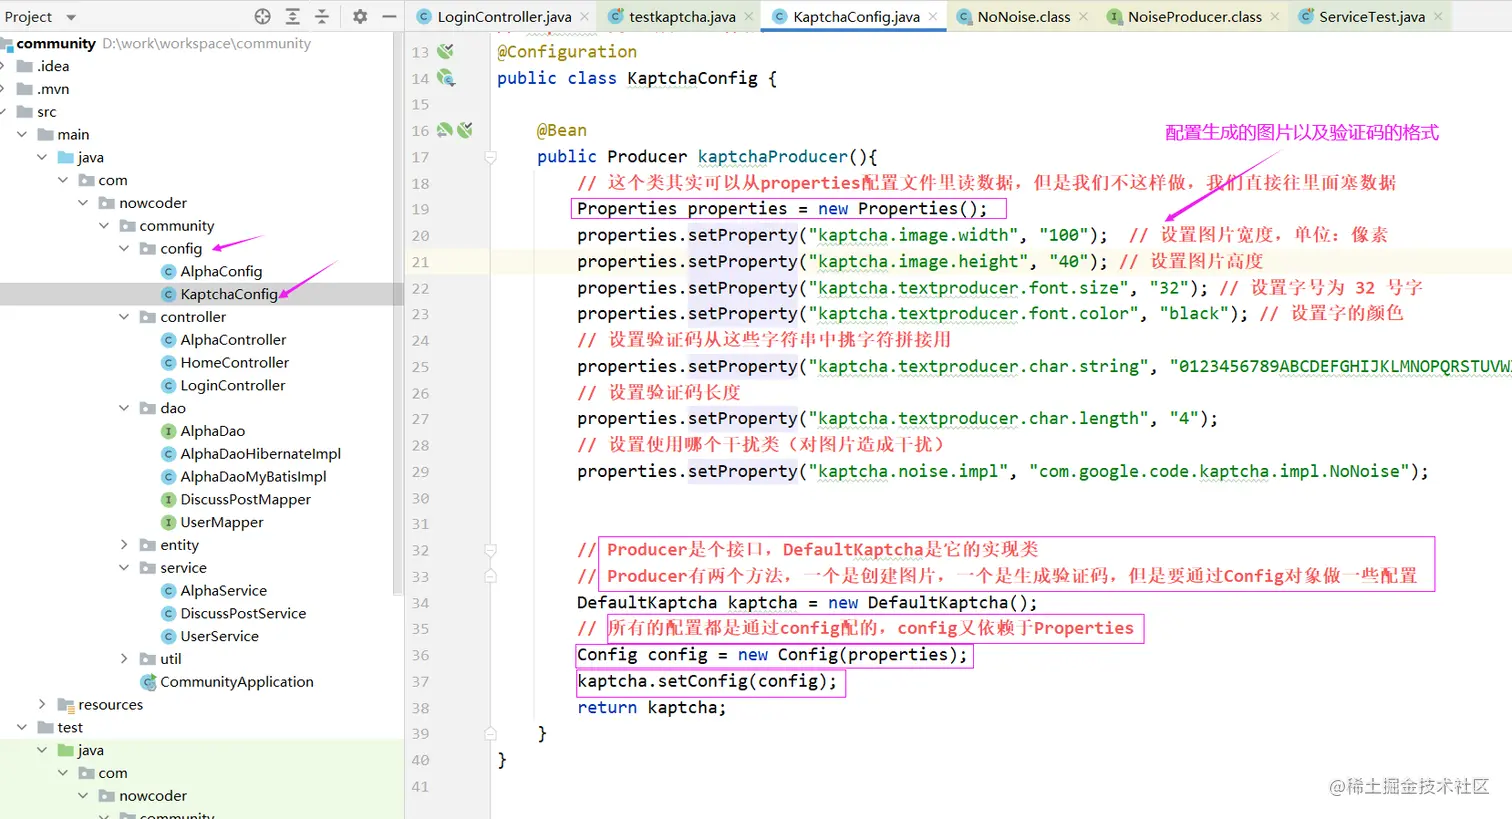Expand the resources folder
This screenshot has width=1512, height=819.
click(x=42, y=705)
